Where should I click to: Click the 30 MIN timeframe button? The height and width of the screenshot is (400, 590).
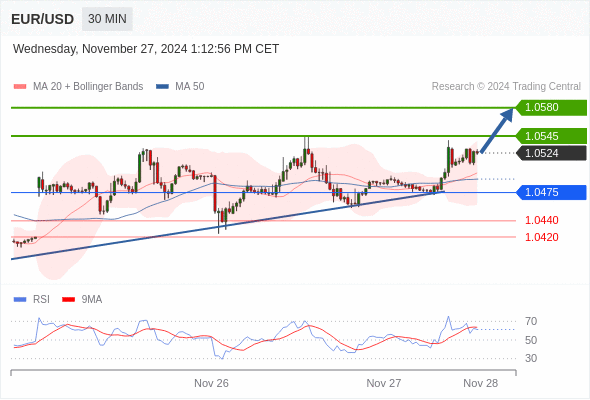(x=107, y=19)
